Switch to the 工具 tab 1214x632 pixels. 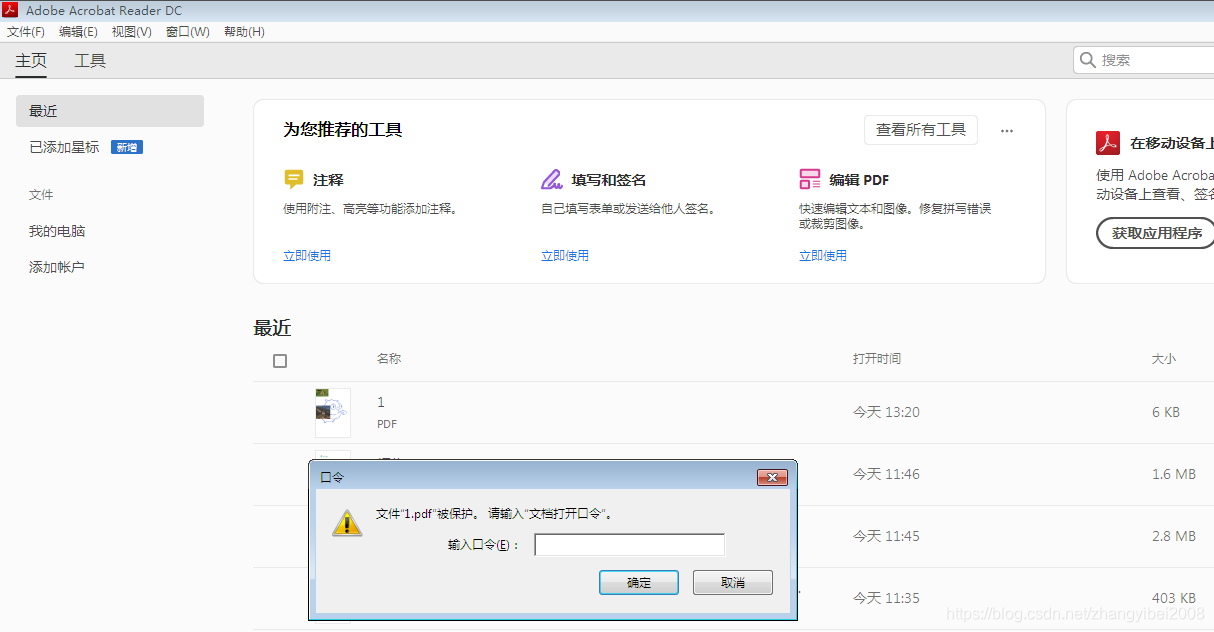tap(90, 60)
